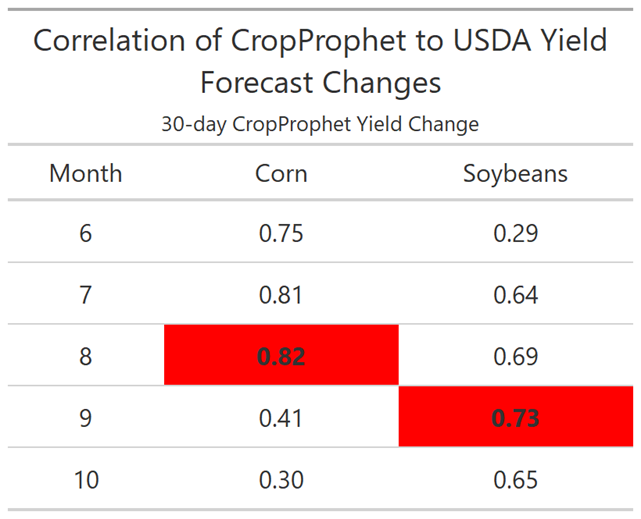Select the month 10 row label
Image resolution: width=641 pixels, height=519 pixels.
pos(86,480)
